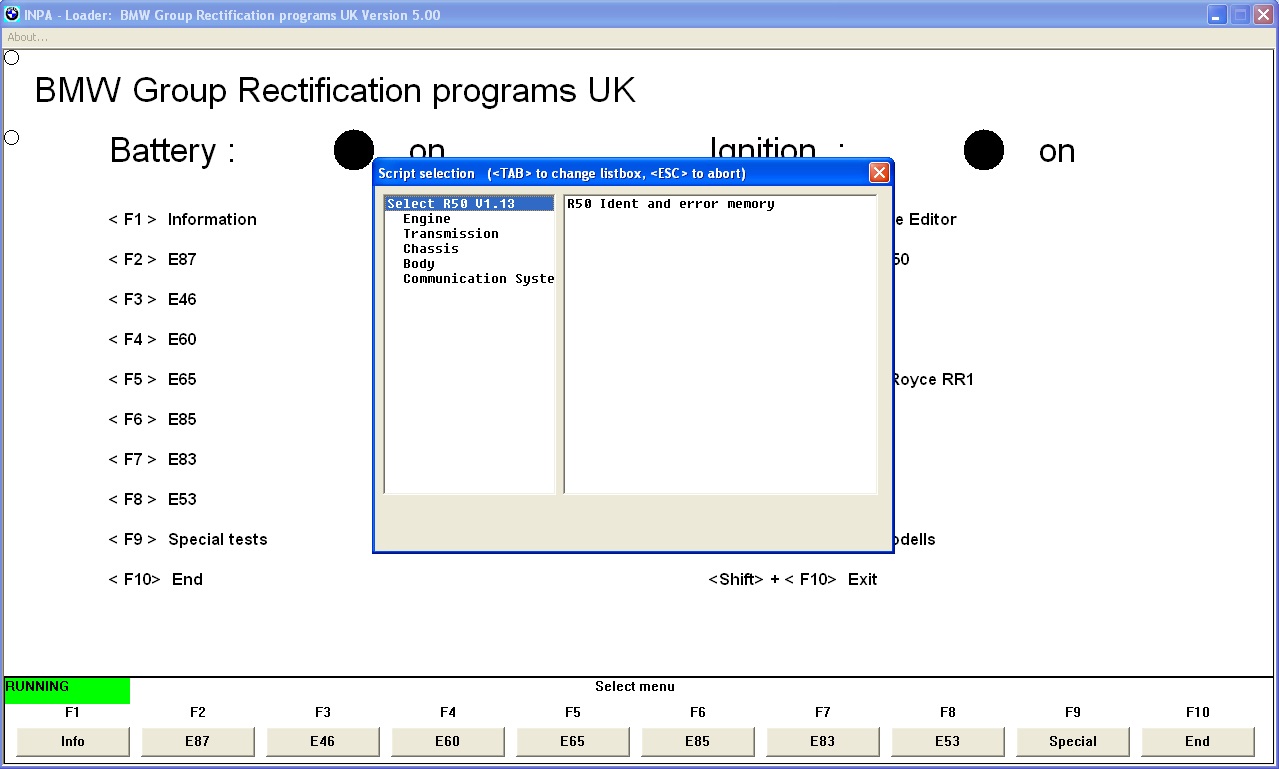
Task: Click the F10 End button
Action: pyautogui.click(x=1198, y=741)
